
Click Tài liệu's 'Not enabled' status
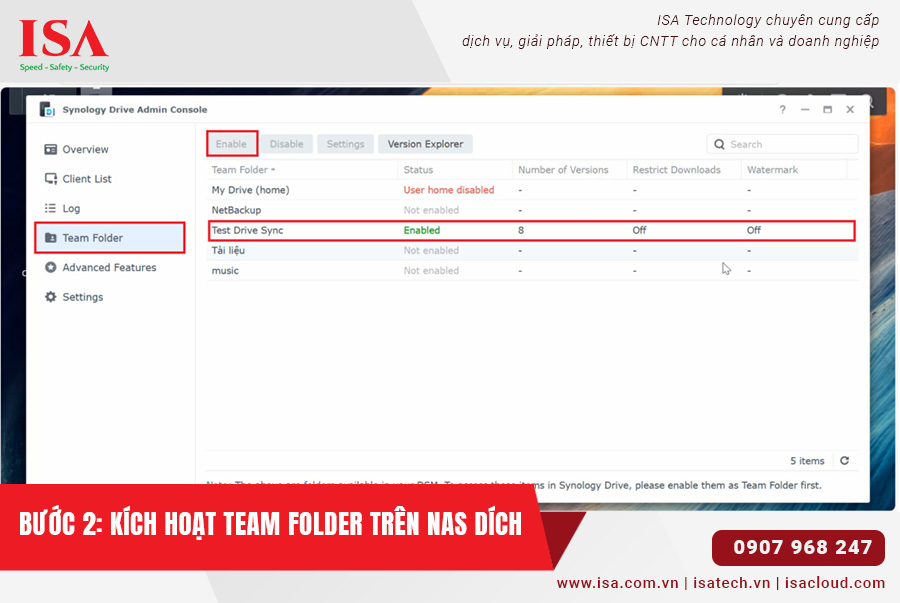pyautogui.click(x=431, y=250)
